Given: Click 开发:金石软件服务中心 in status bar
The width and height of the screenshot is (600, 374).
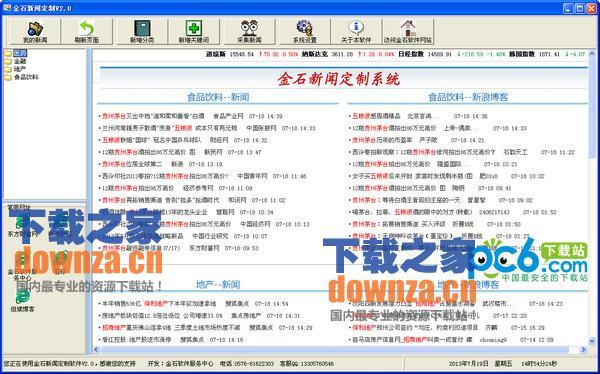Looking at the screenshot, I should 181,364.
